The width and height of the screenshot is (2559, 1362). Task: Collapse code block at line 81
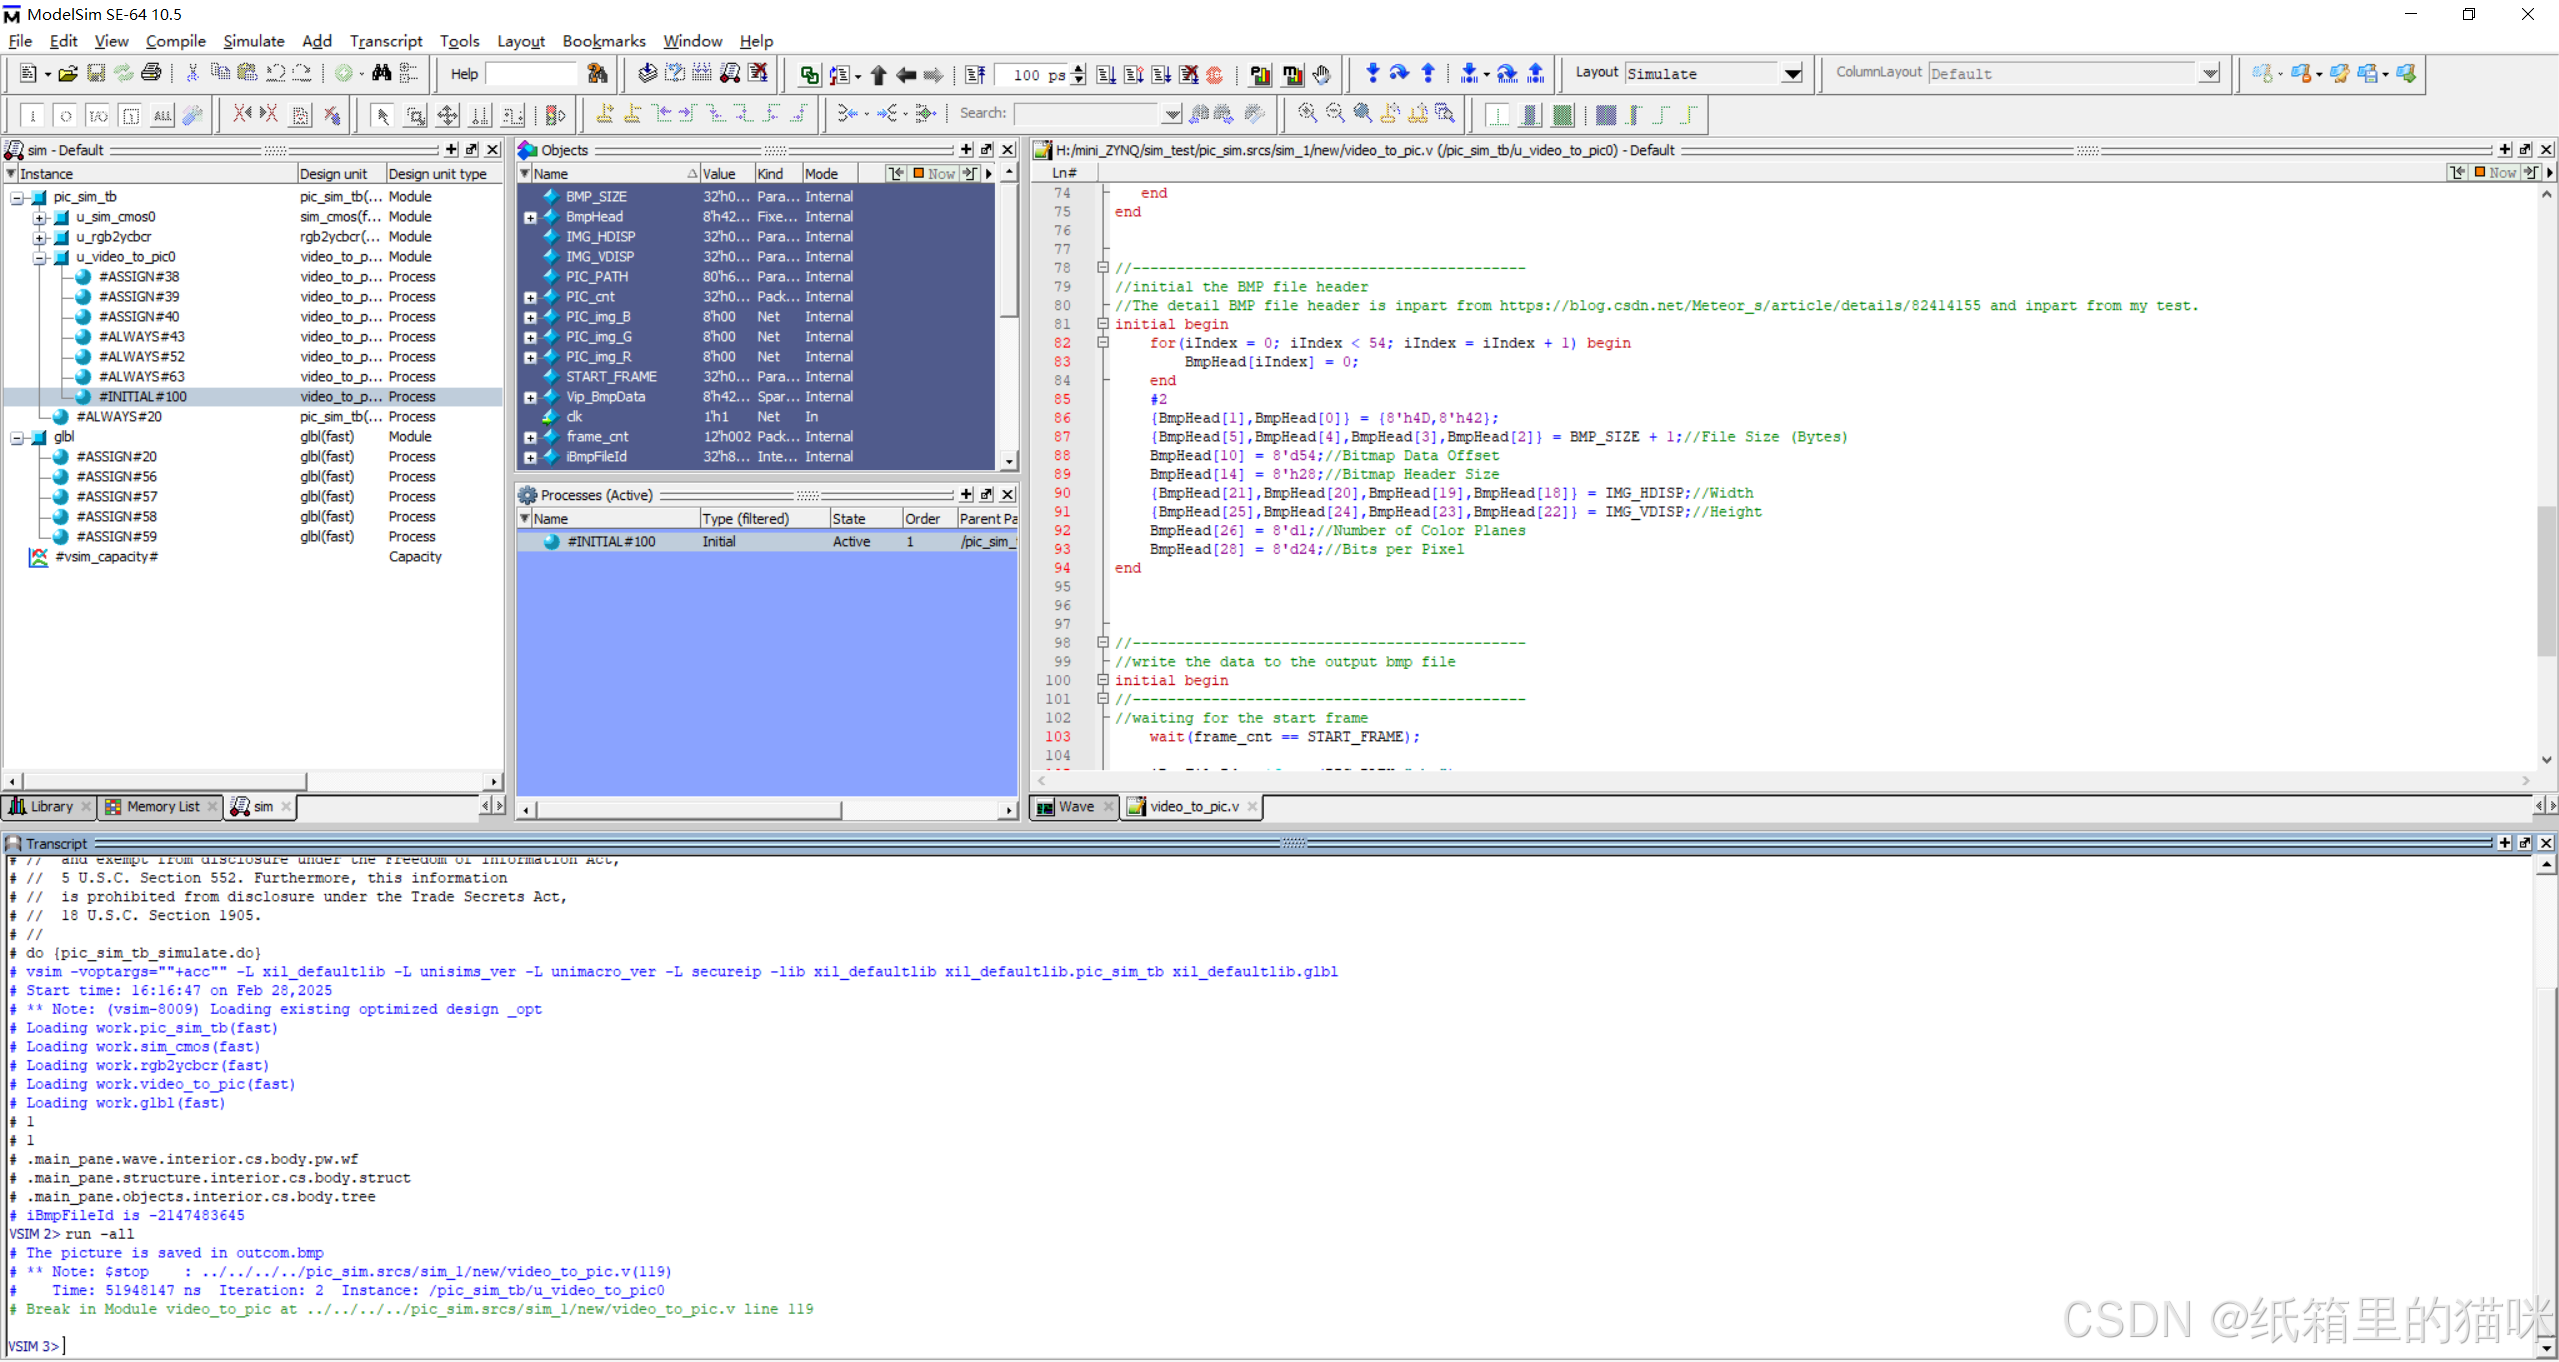pyautogui.click(x=1103, y=324)
